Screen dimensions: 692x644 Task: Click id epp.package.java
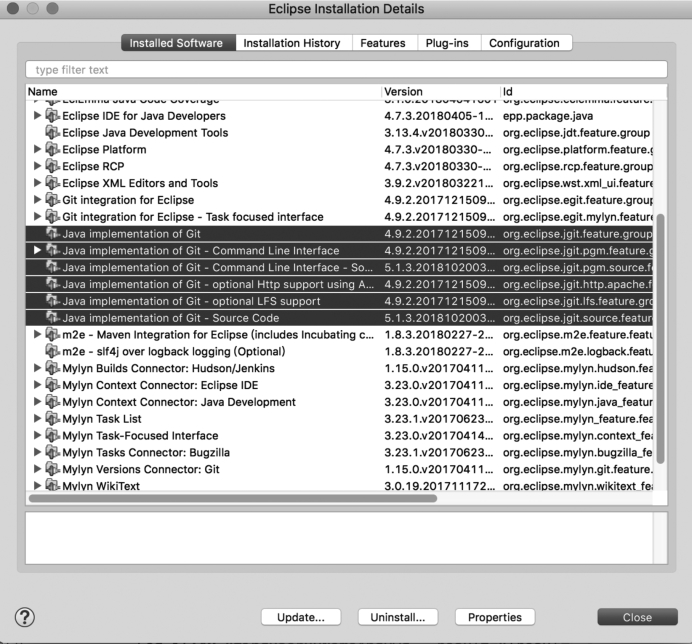[x=548, y=116]
